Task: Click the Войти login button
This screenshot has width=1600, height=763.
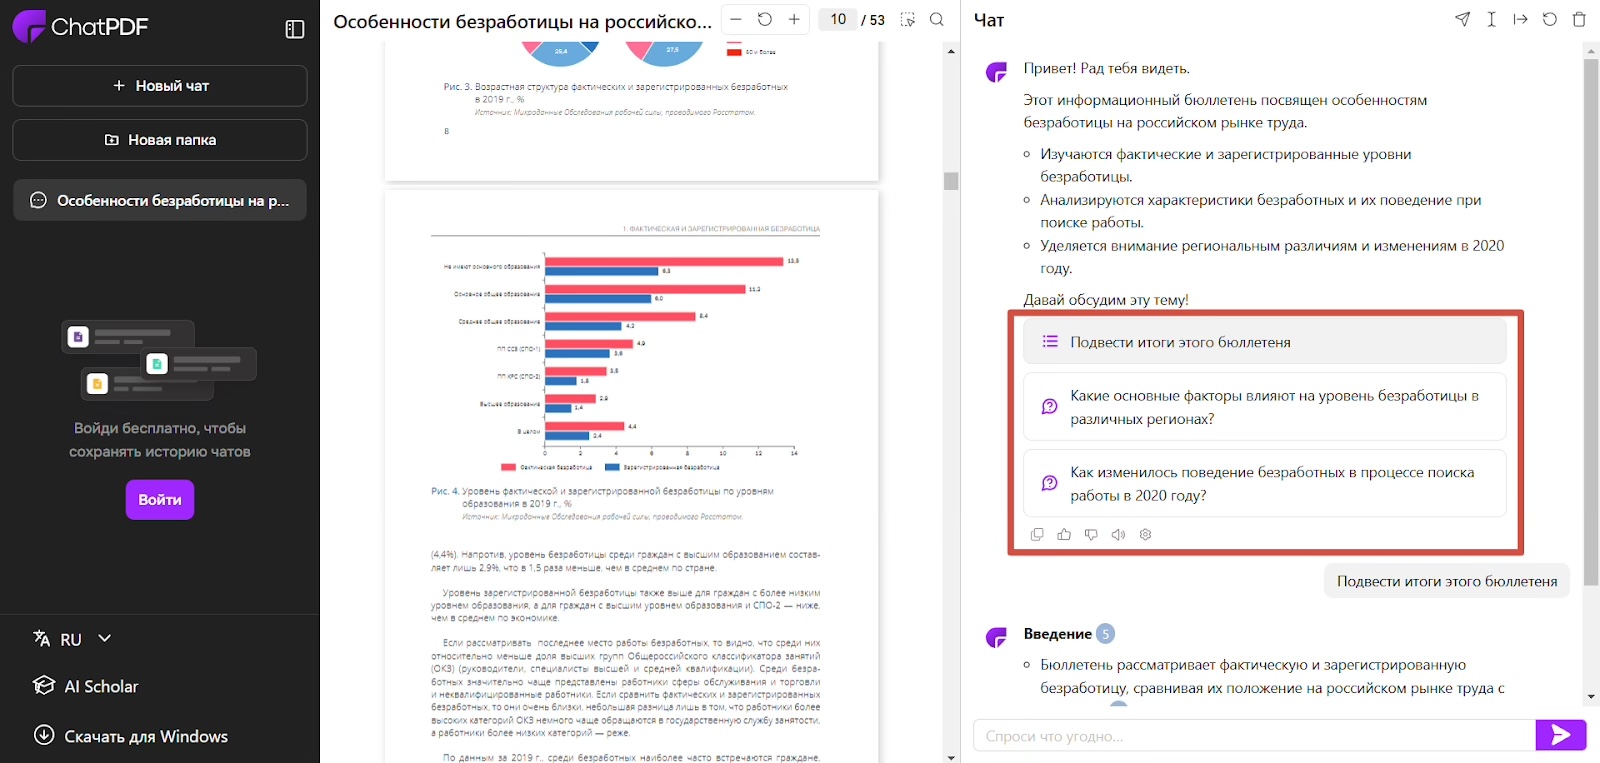Action: (160, 500)
